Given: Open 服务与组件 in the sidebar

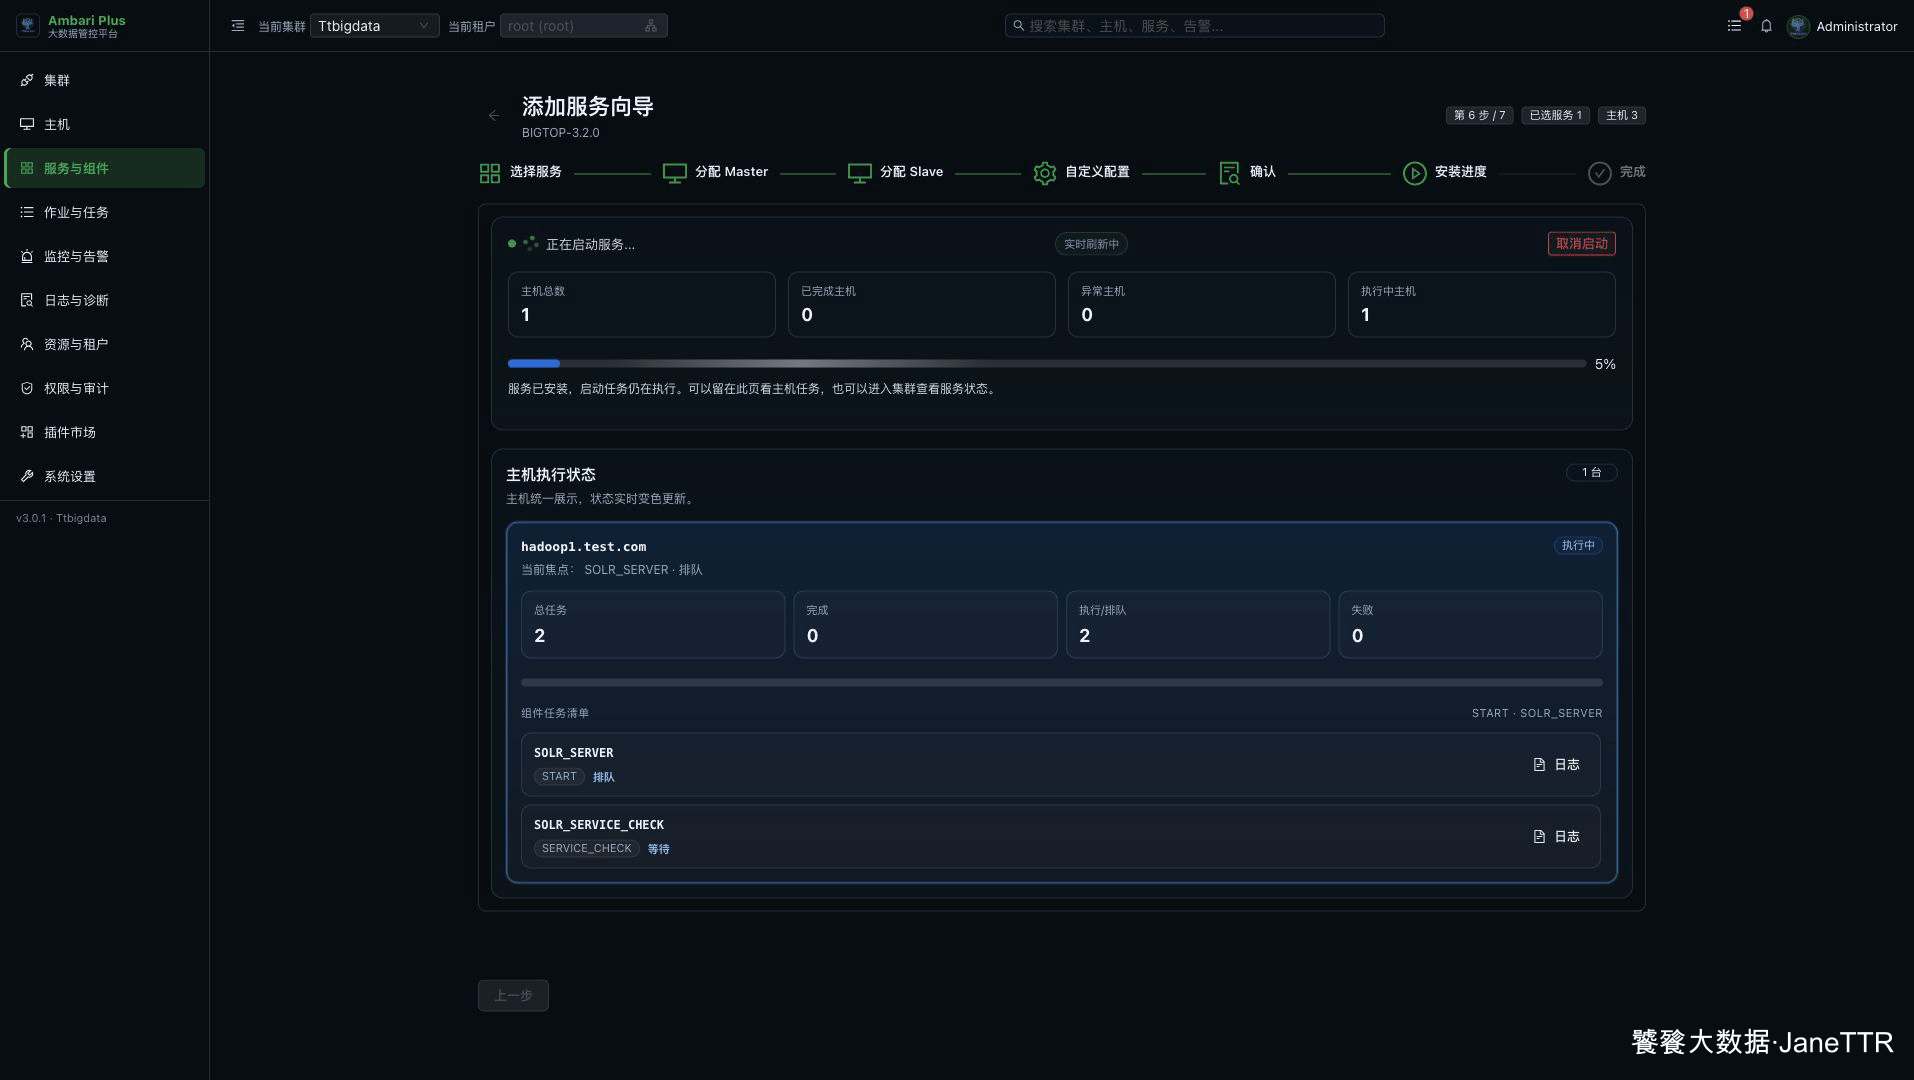Looking at the screenshot, I should pyautogui.click(x=105, y=168).
